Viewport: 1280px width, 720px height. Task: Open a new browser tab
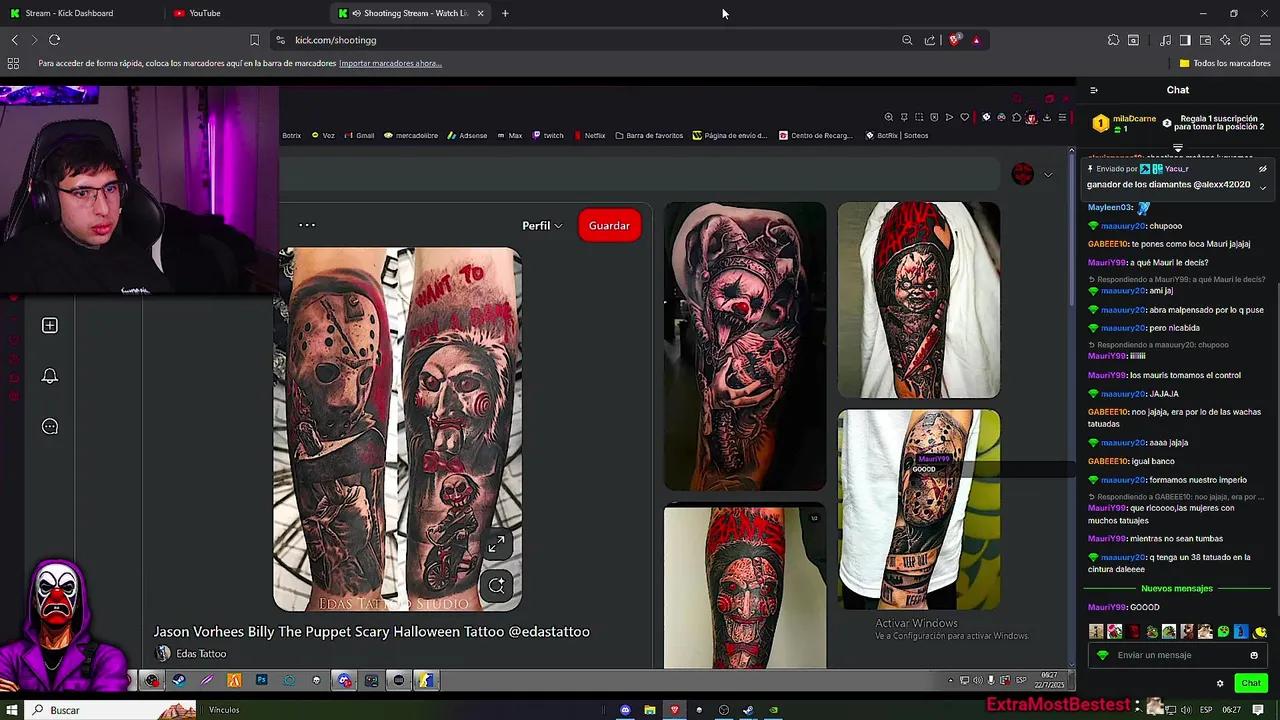point(505,13)
